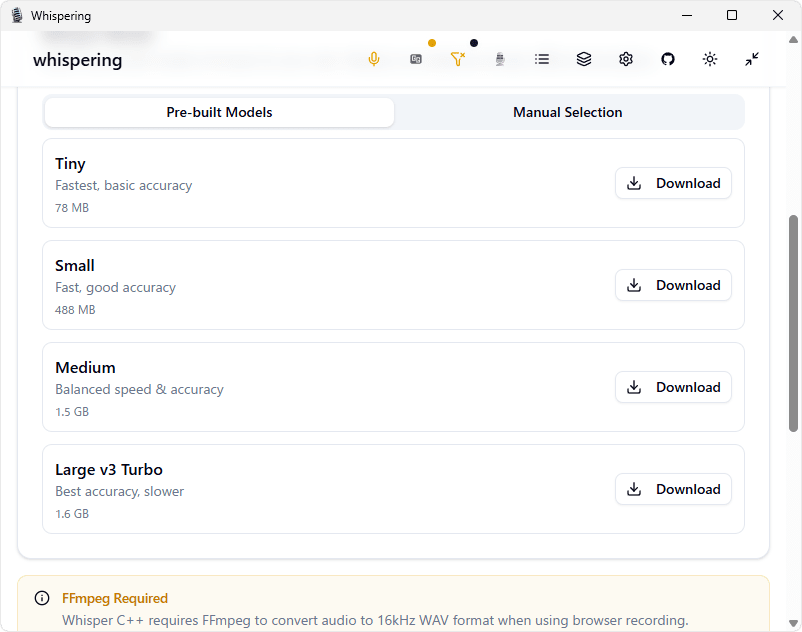The height and width of the screenshot is (632, 802).
Task: Click the grey Whispering microphone emoji icon
Action: (500, 59)
